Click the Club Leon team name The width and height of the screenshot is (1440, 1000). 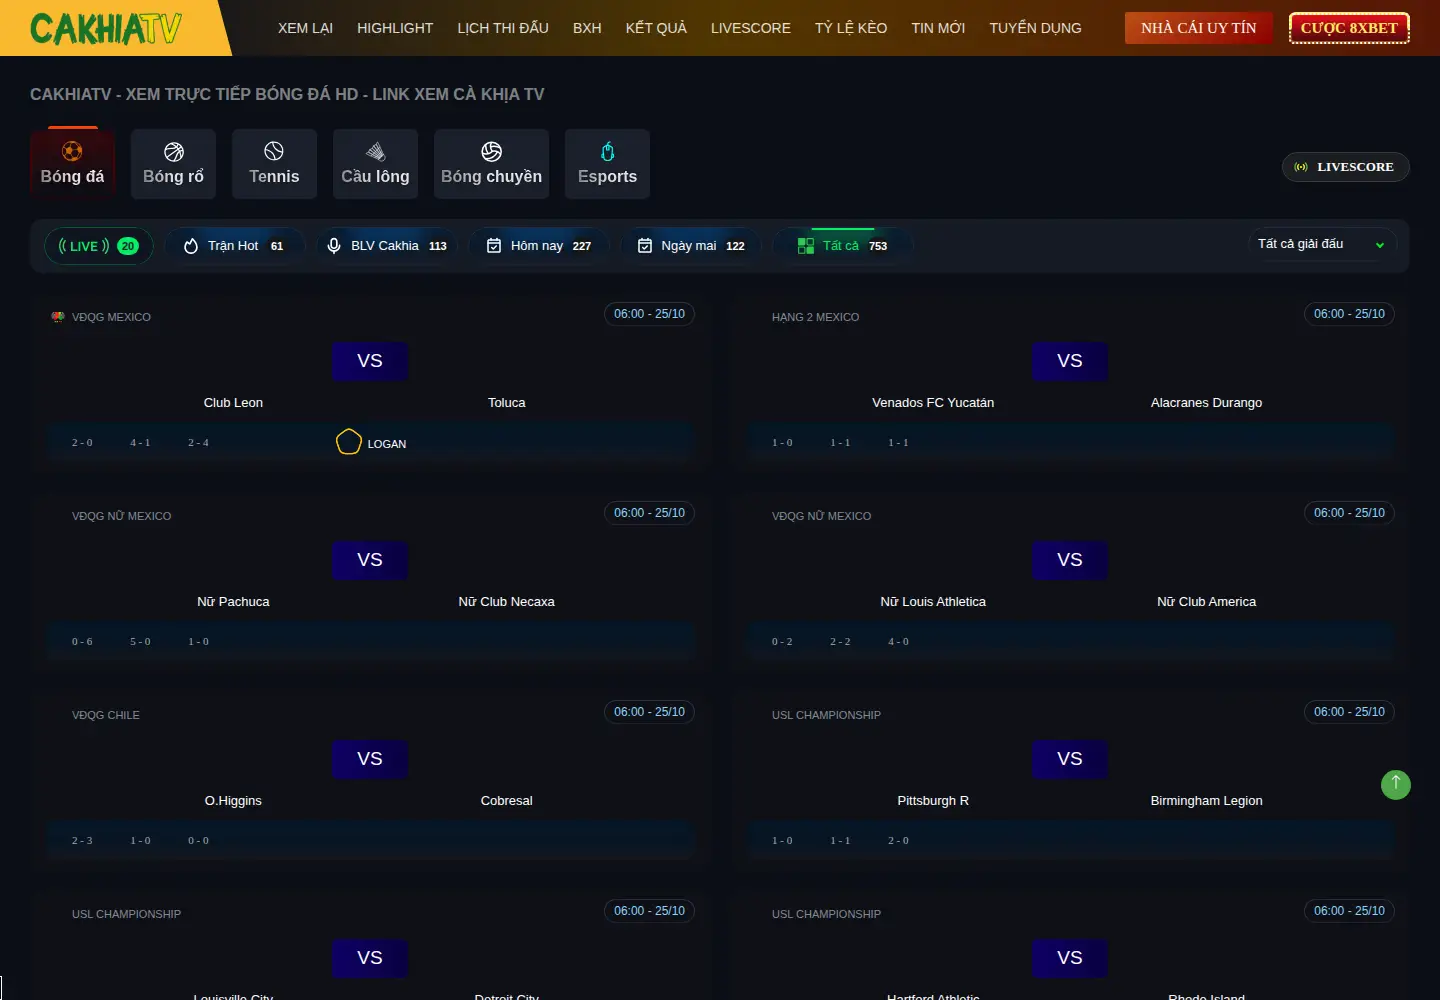tap(233, 403)
